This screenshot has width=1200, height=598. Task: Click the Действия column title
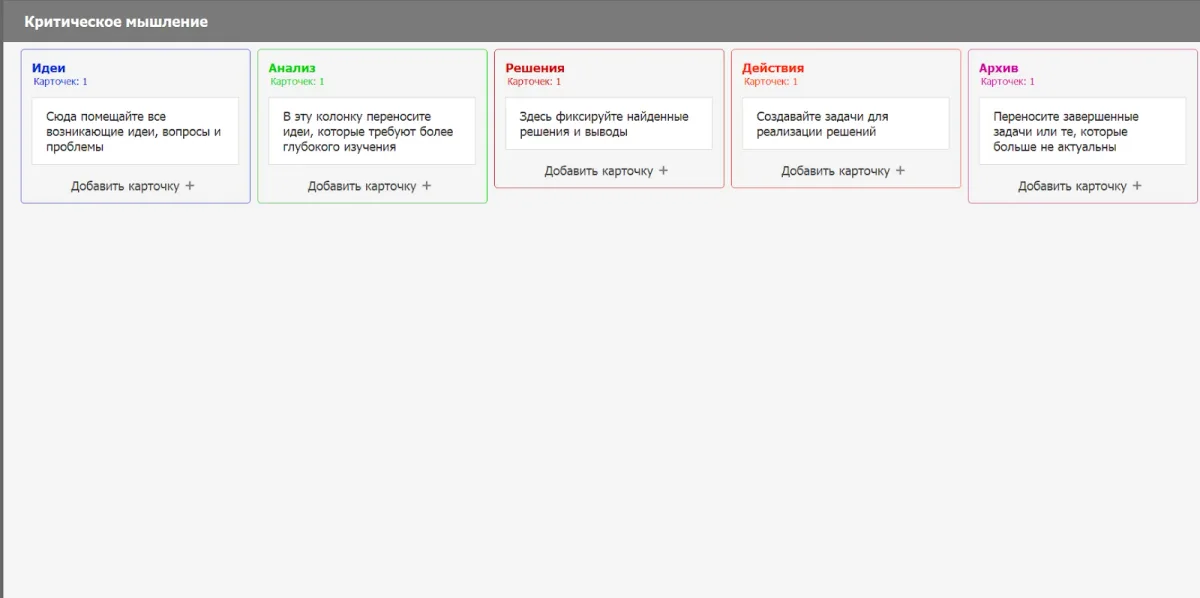773,68
